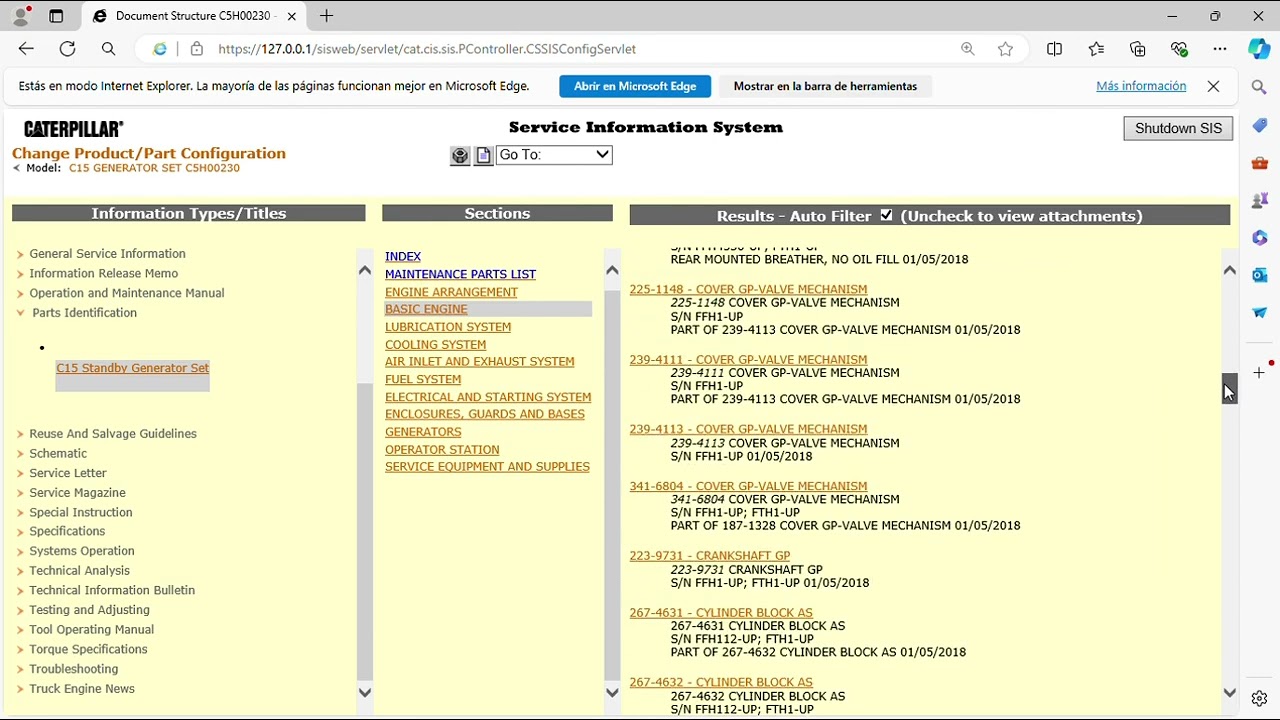Add an app to the sidebar
Screen dimensions: 1280x720
click(x=1259, y=372)
